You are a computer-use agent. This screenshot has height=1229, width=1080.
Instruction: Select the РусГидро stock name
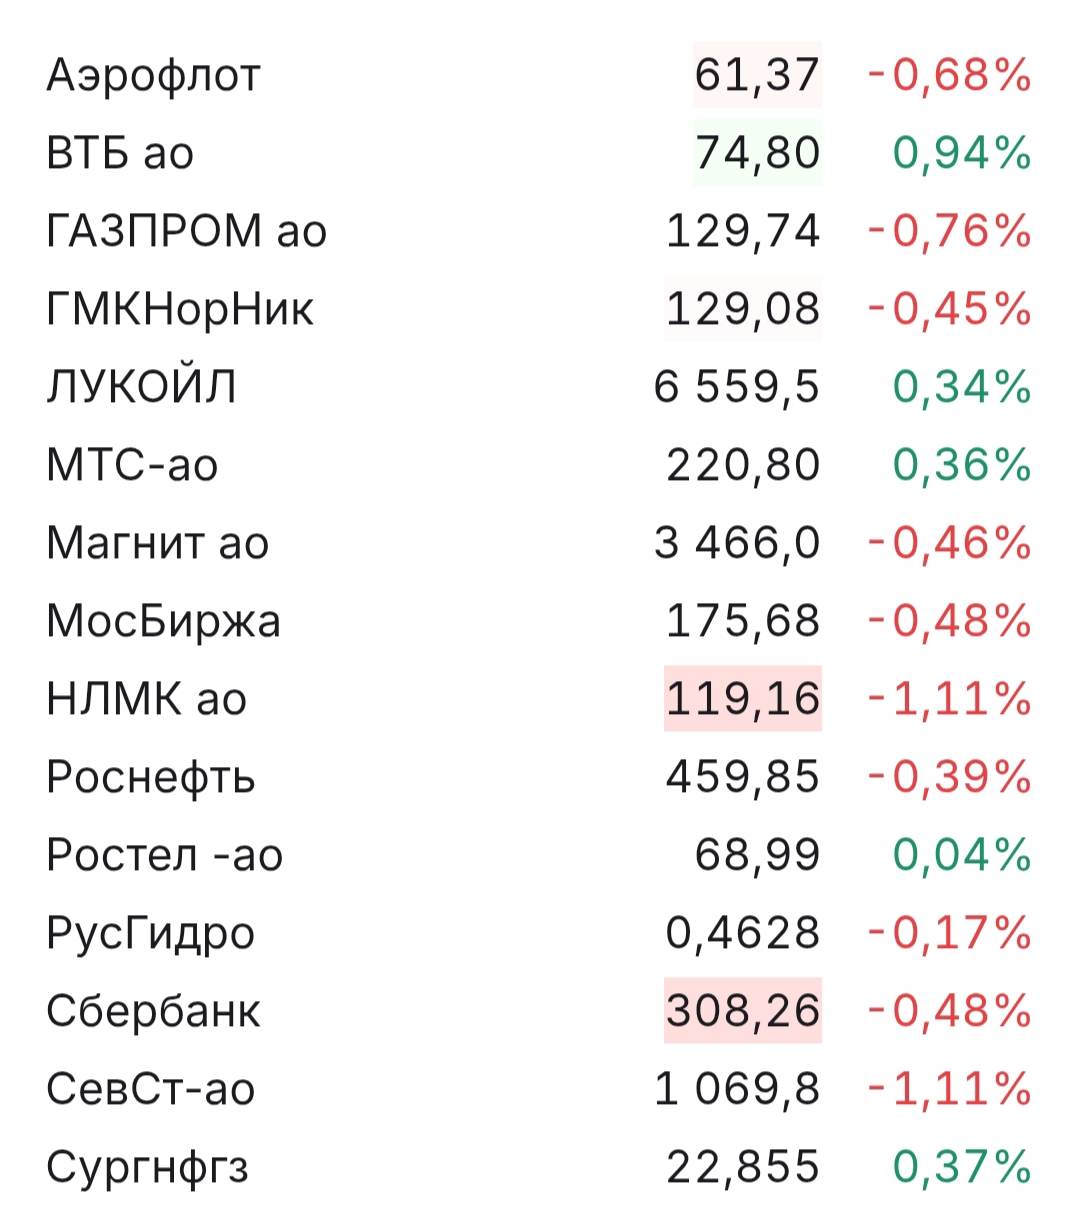[151, 933]
